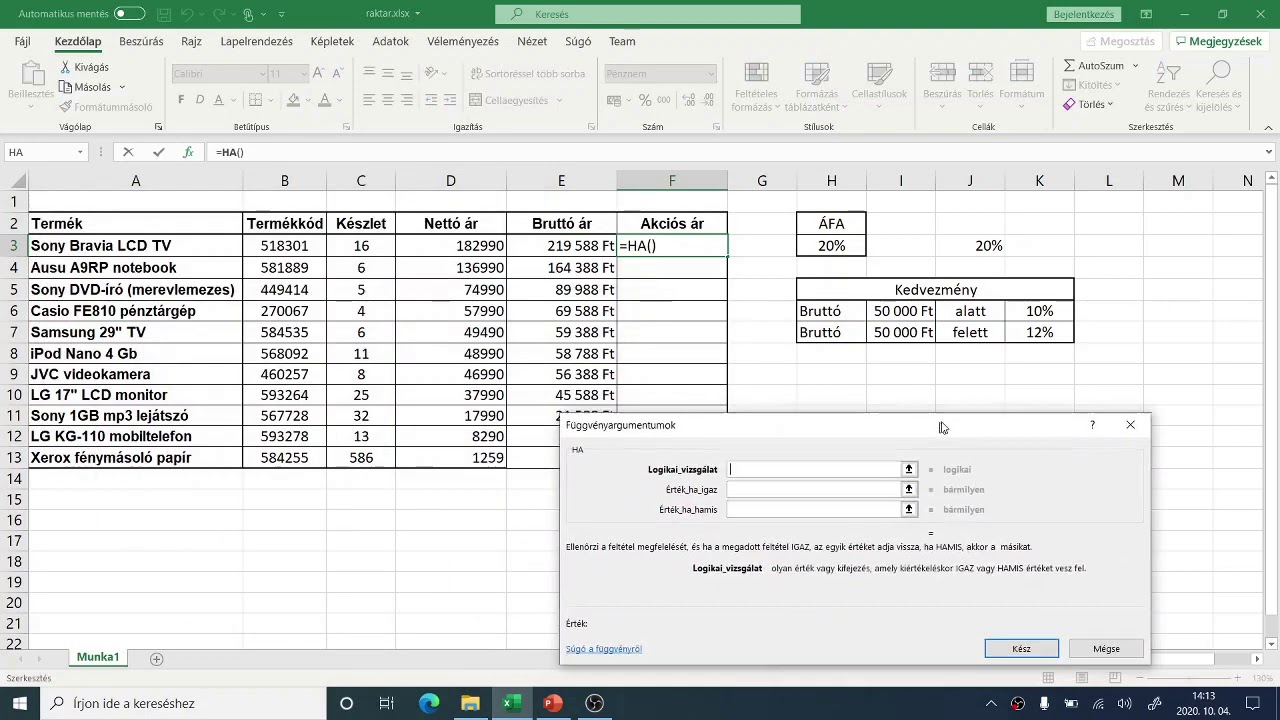The image size is (1280, 720).
Task: Click the align text right icon
Action: pos(406,100)
